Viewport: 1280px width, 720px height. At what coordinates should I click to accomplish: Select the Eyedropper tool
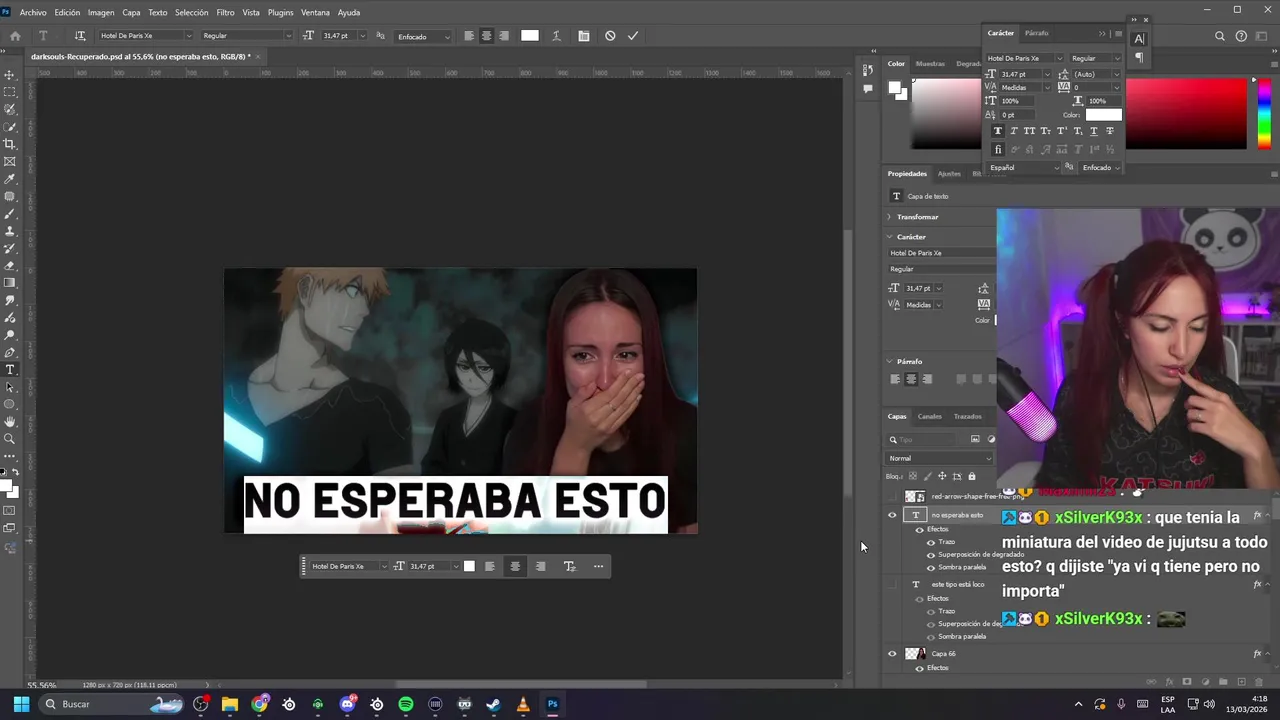click(x=10, y=179)
